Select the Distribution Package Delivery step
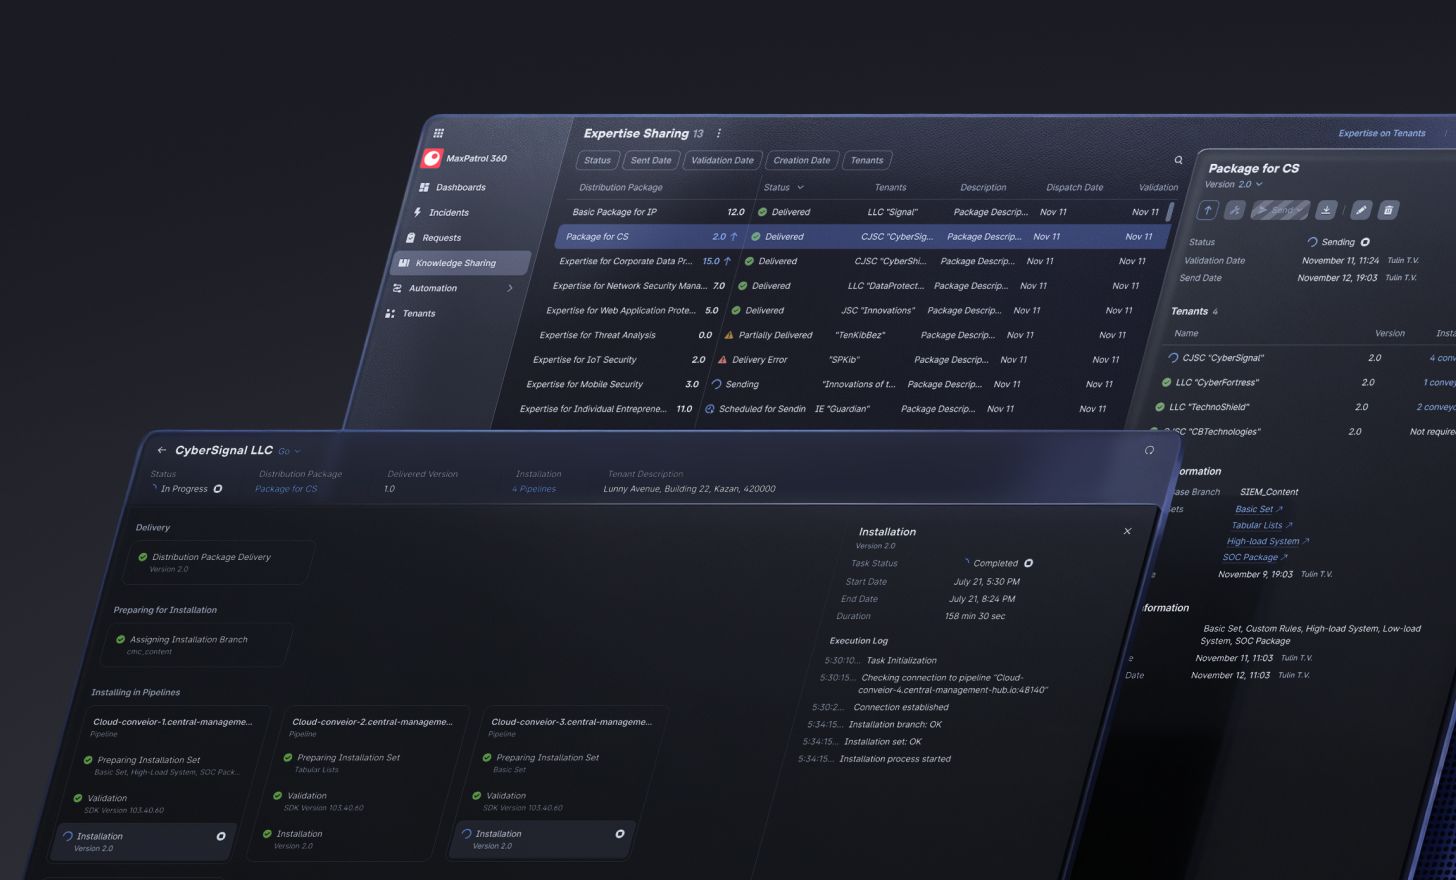This screenshot has width=1456, height=880. pos(220,562)
